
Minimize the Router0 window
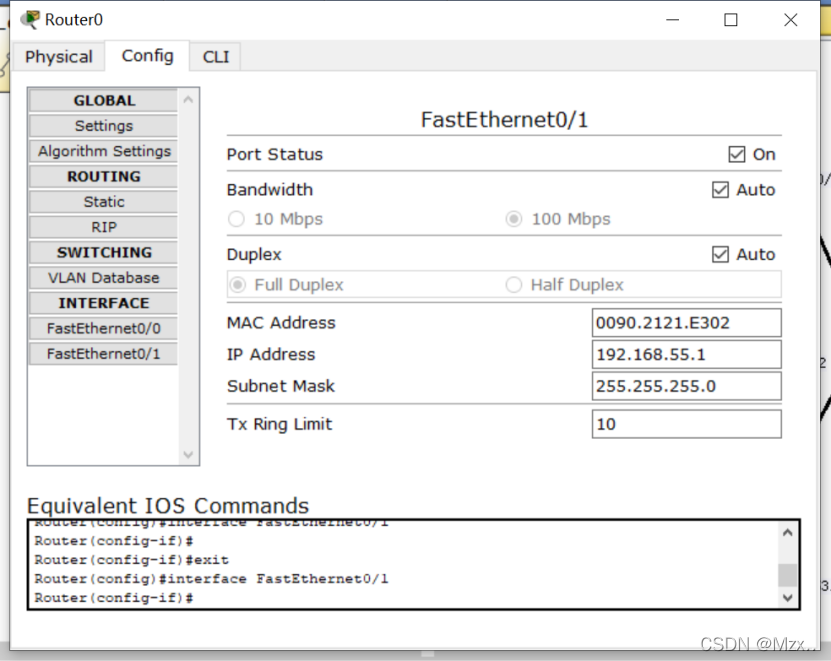671,20
